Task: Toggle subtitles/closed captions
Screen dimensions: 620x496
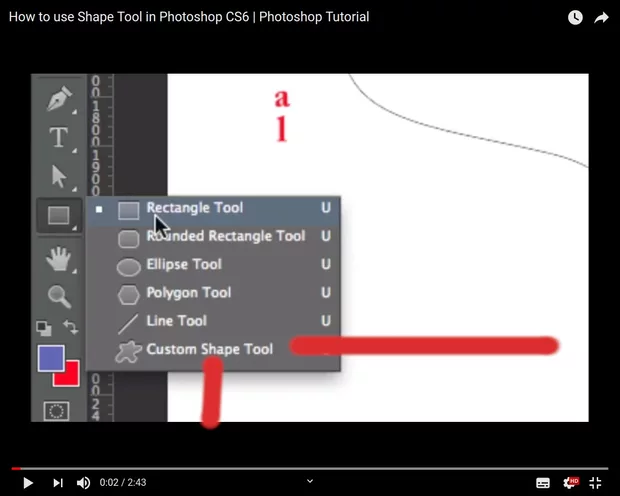Action: pyautogui.click(x=542, y=483)
